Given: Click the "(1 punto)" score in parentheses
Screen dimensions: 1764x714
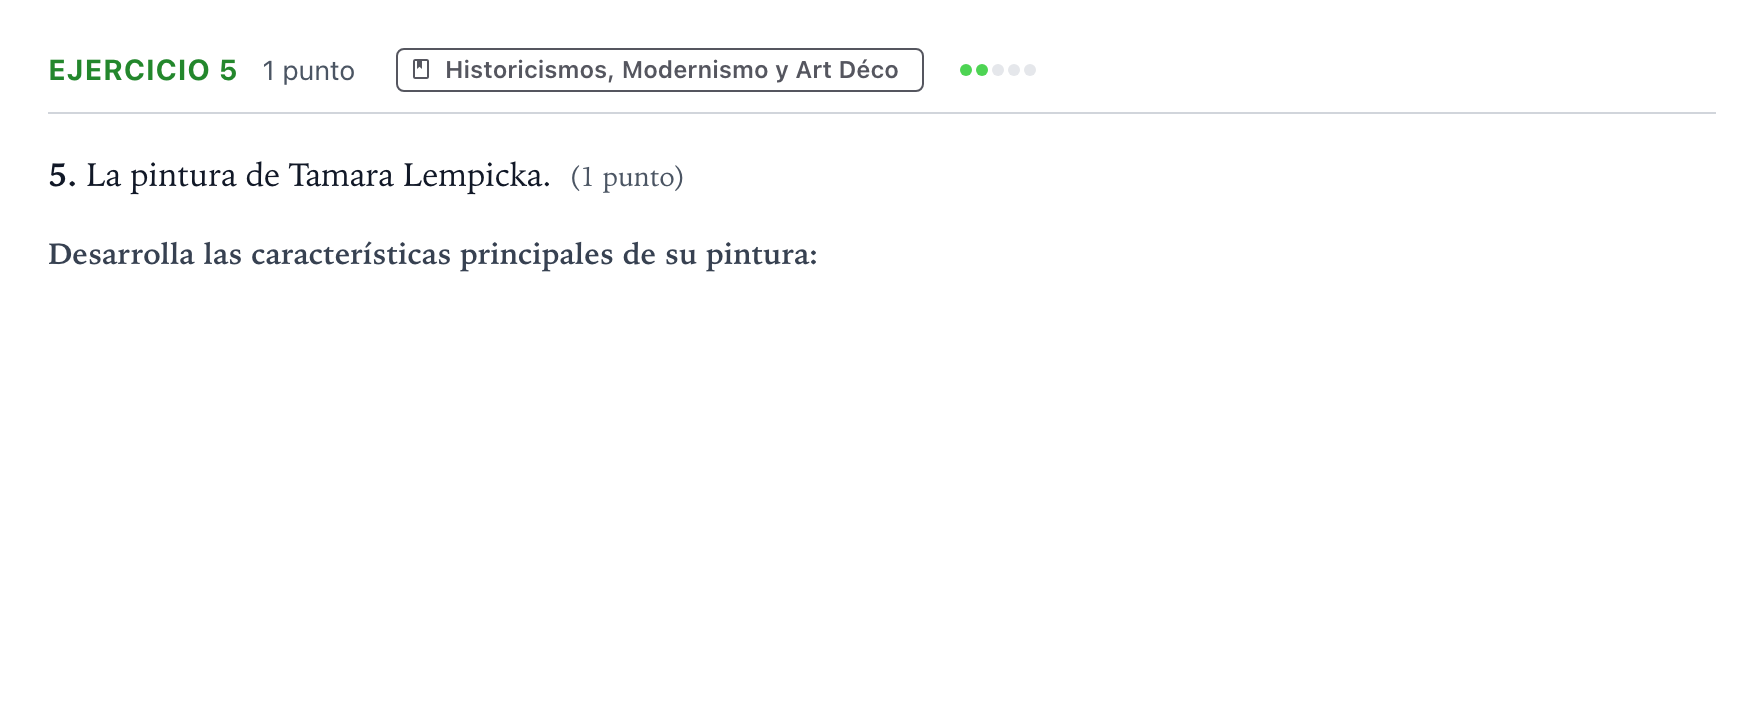Looking at the screenshot, I should (627, 177).
